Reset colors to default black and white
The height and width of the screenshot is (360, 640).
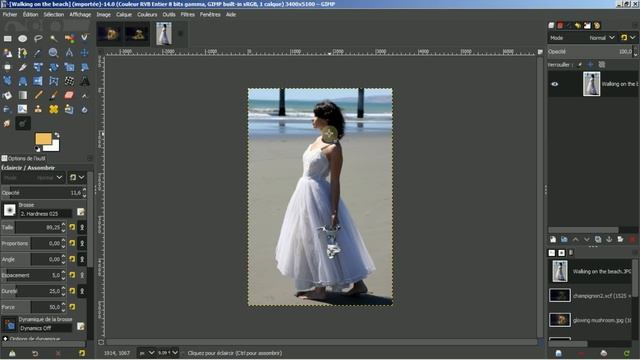pyautogui.click(x=38, y=149)
